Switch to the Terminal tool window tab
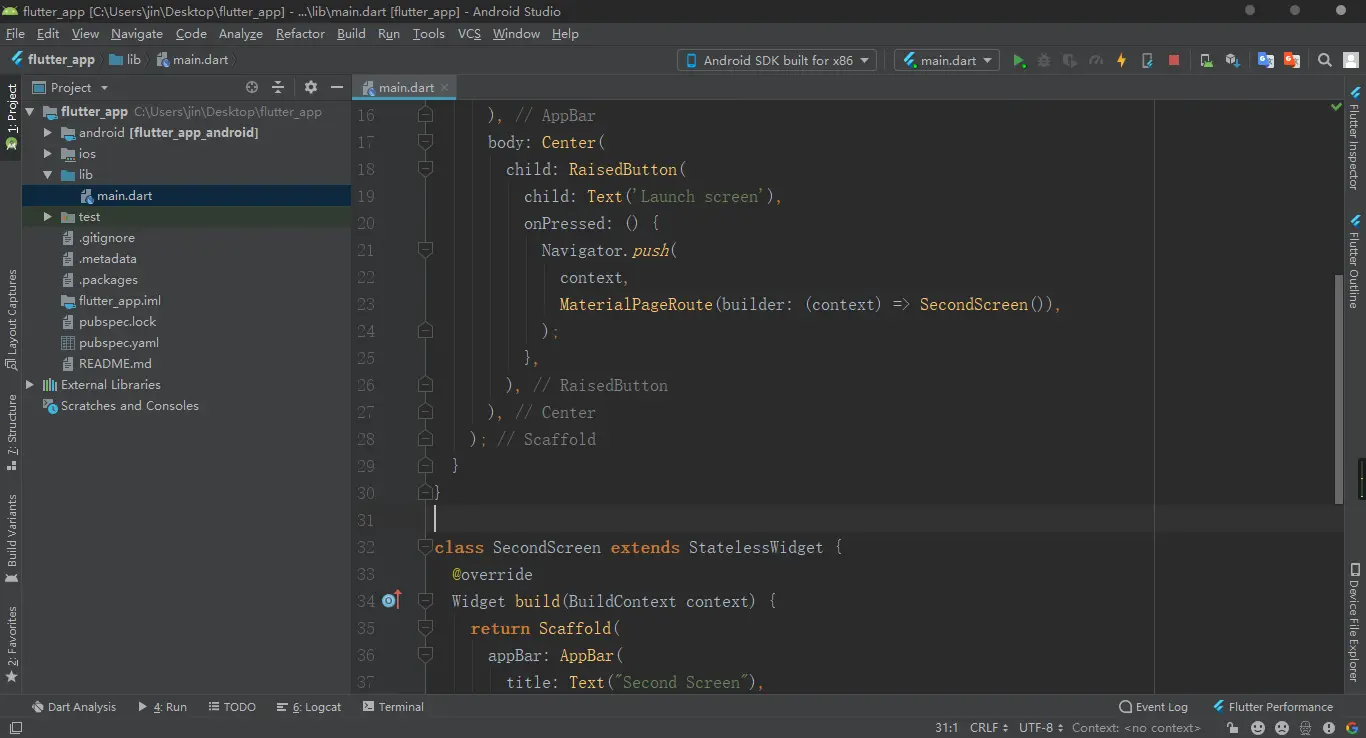The image size is (1366, 738). [392, 707]
